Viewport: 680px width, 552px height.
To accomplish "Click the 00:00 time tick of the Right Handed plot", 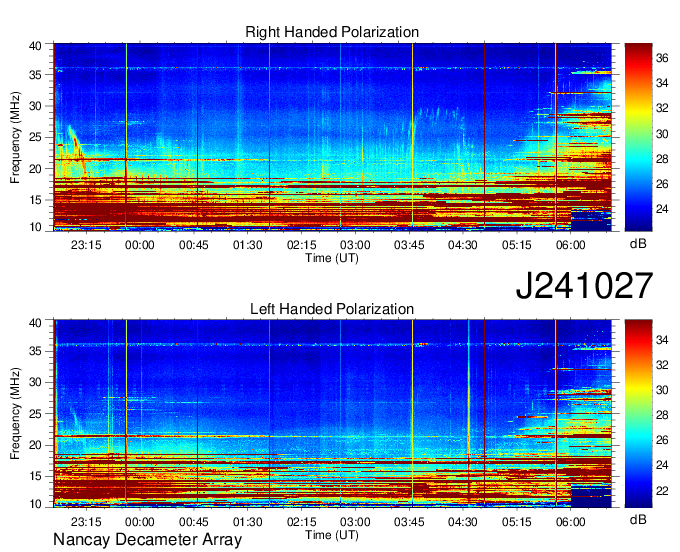I will (140, 245).
